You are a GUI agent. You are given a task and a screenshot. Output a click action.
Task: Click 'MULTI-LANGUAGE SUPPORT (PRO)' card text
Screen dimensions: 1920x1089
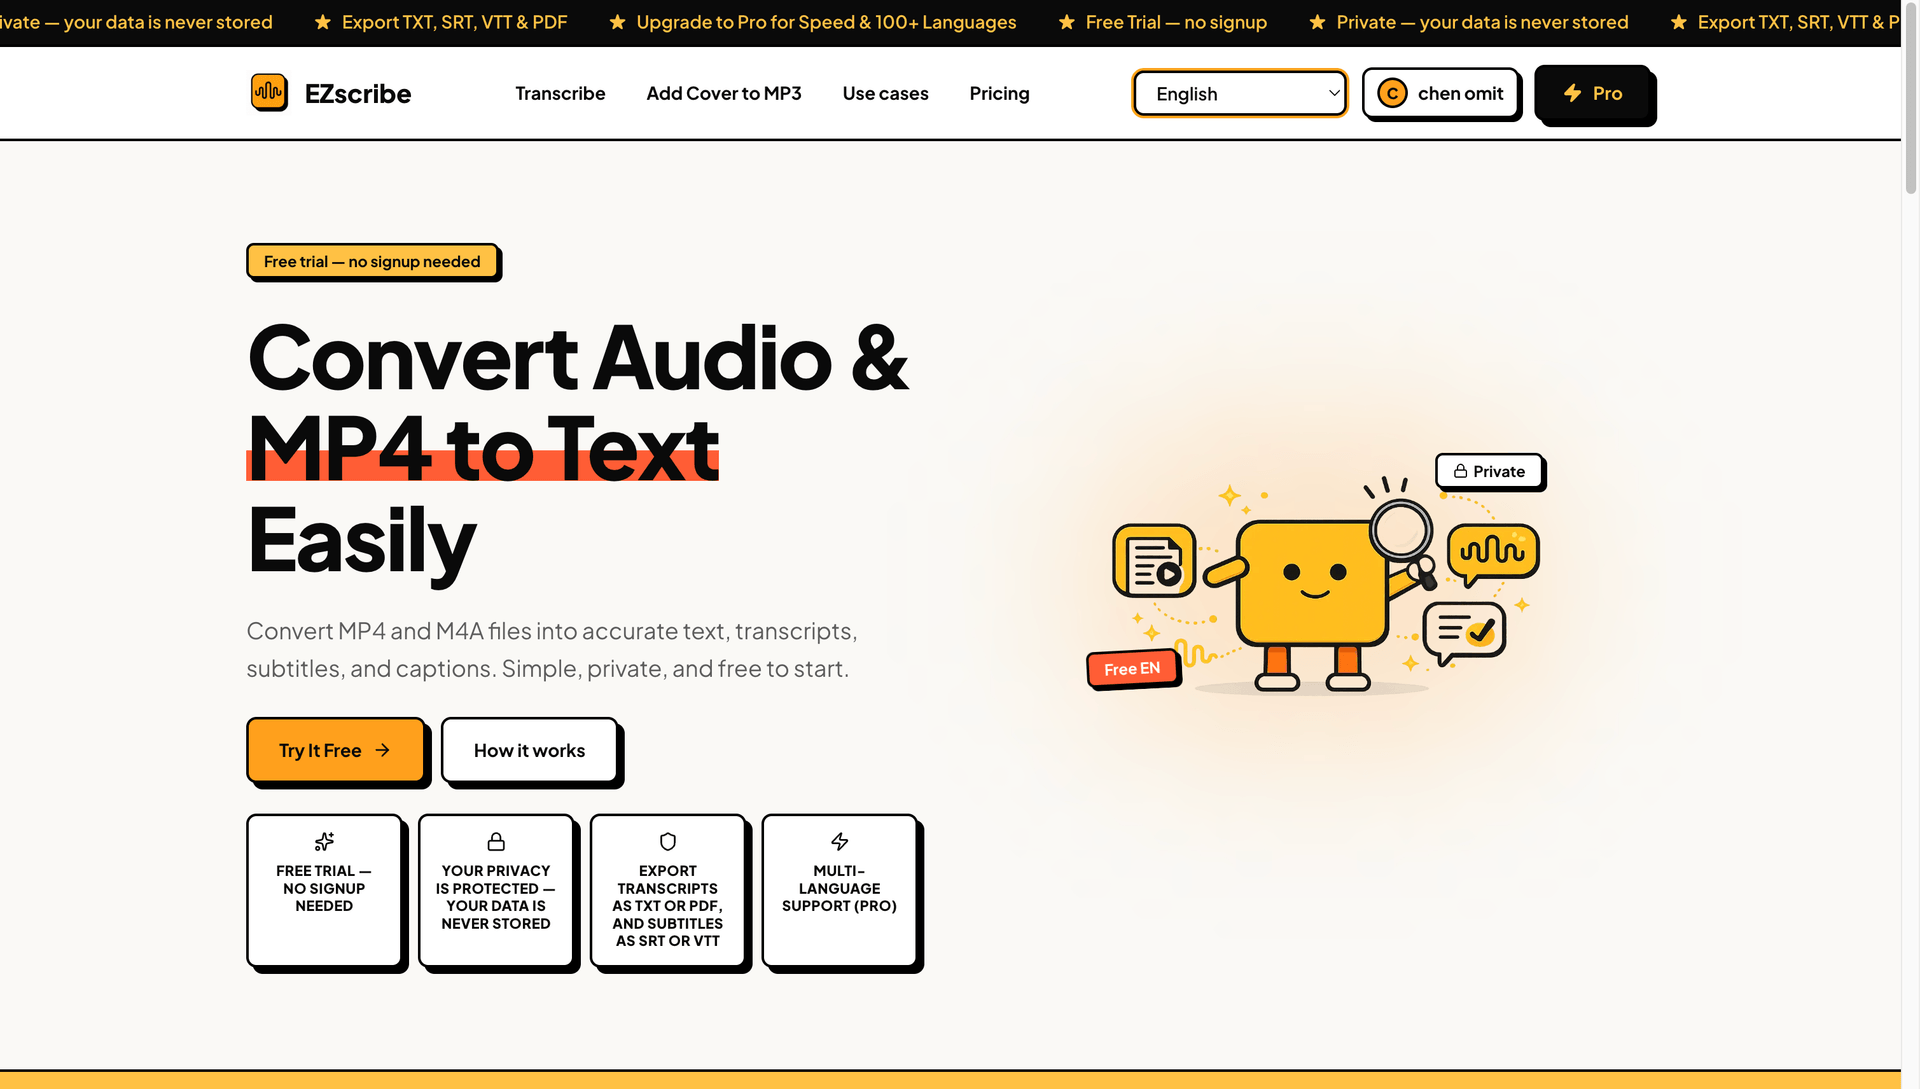[840, 888]
